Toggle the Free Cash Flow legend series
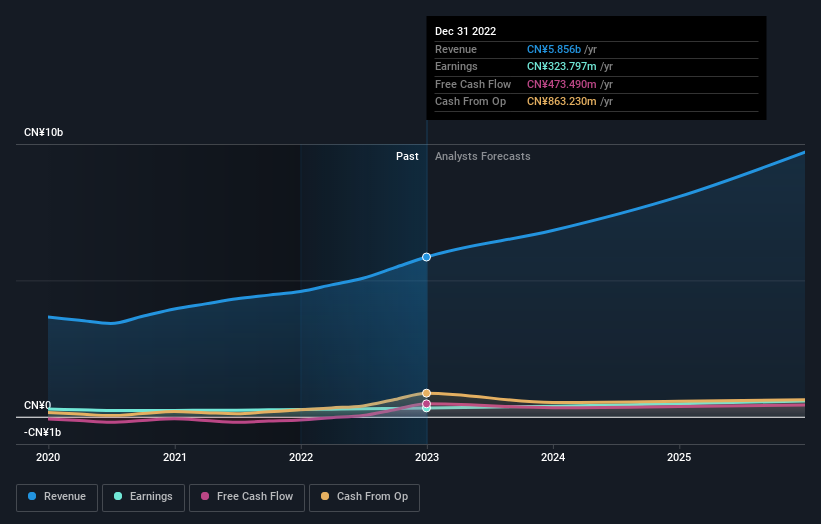The width and height of the screenshot is (821, 524). (247, 497)
